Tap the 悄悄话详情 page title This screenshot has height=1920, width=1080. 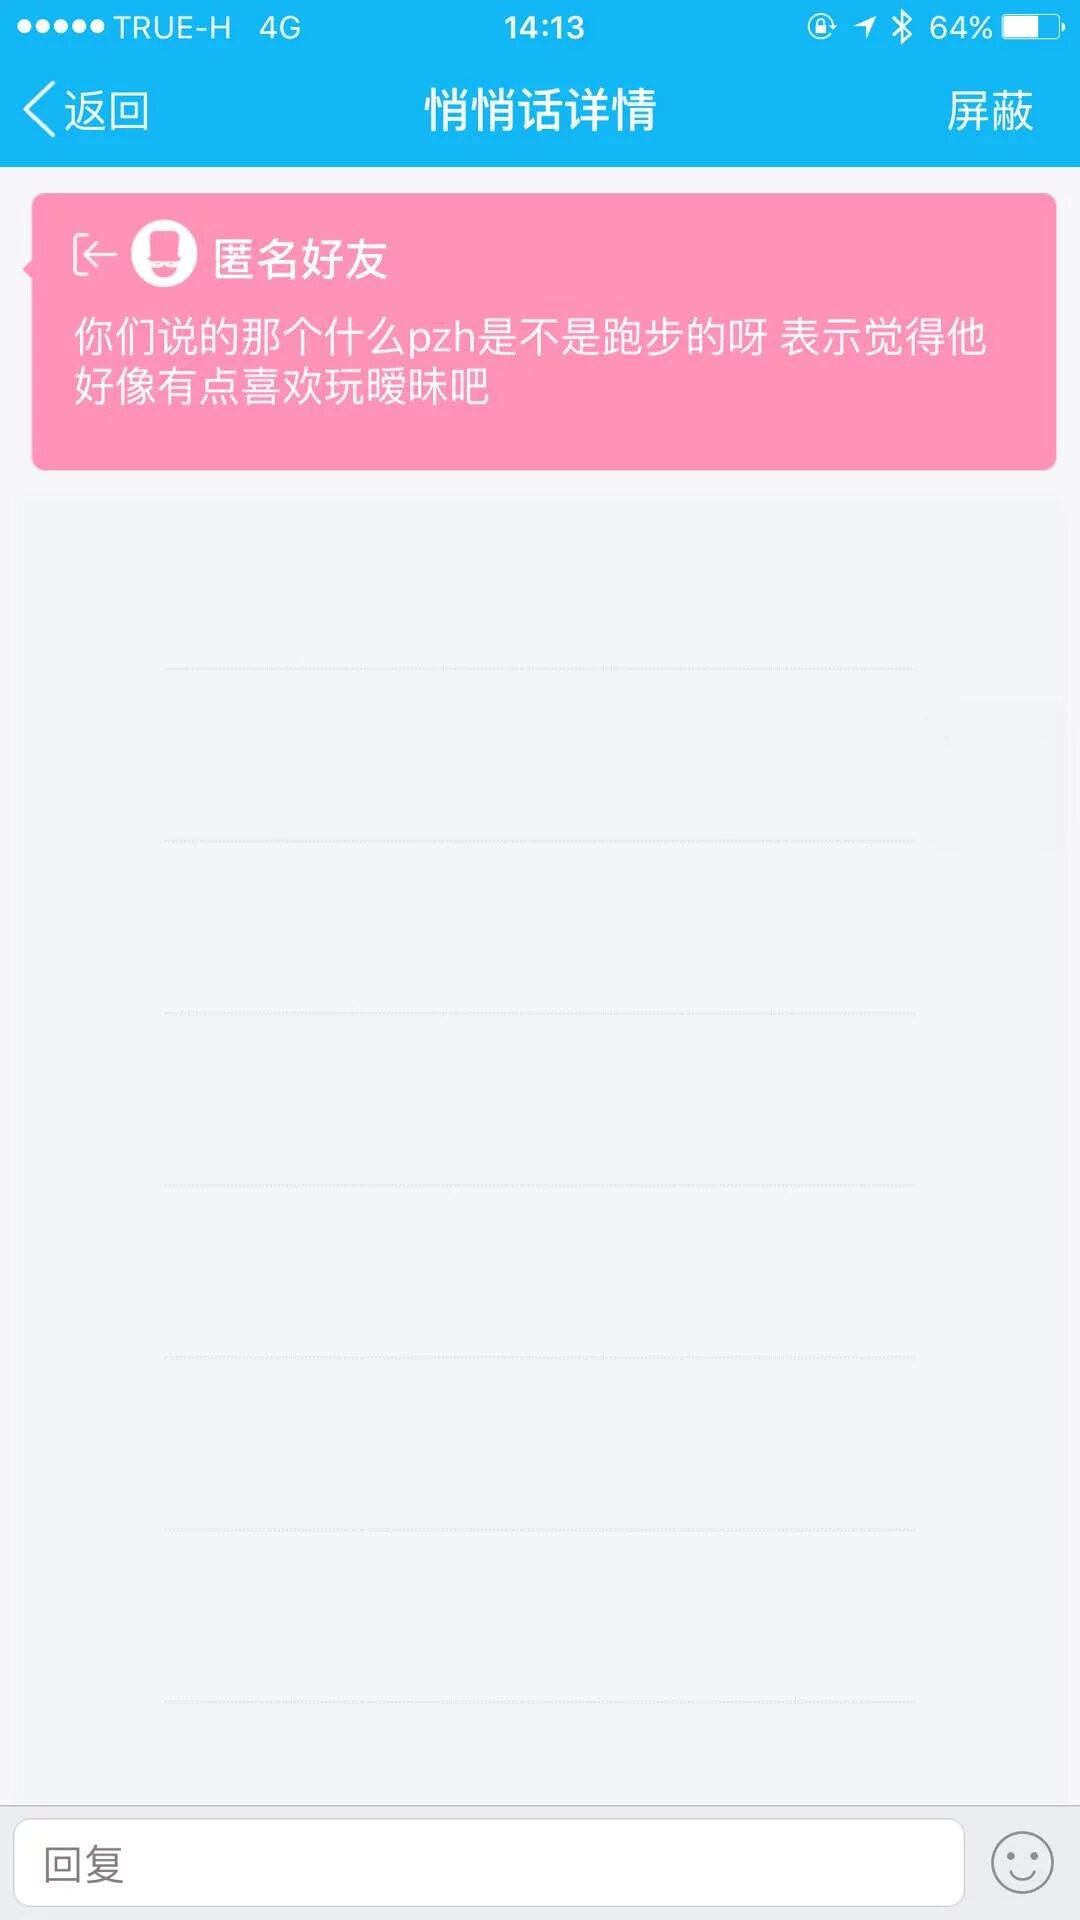pyautogui.click(x=540, y=110)
